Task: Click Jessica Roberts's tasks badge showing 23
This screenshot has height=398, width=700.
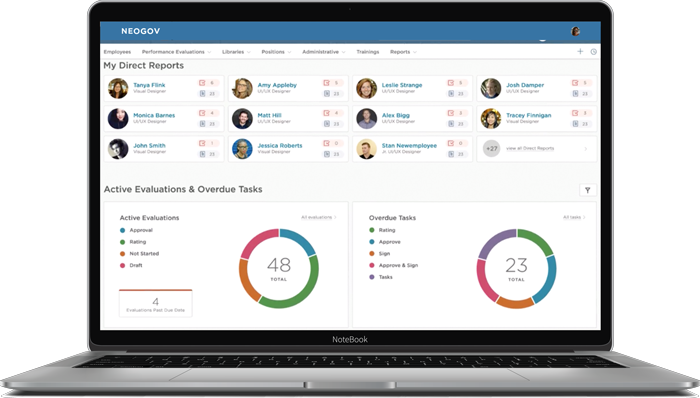Action: click(x=333, y=154)
